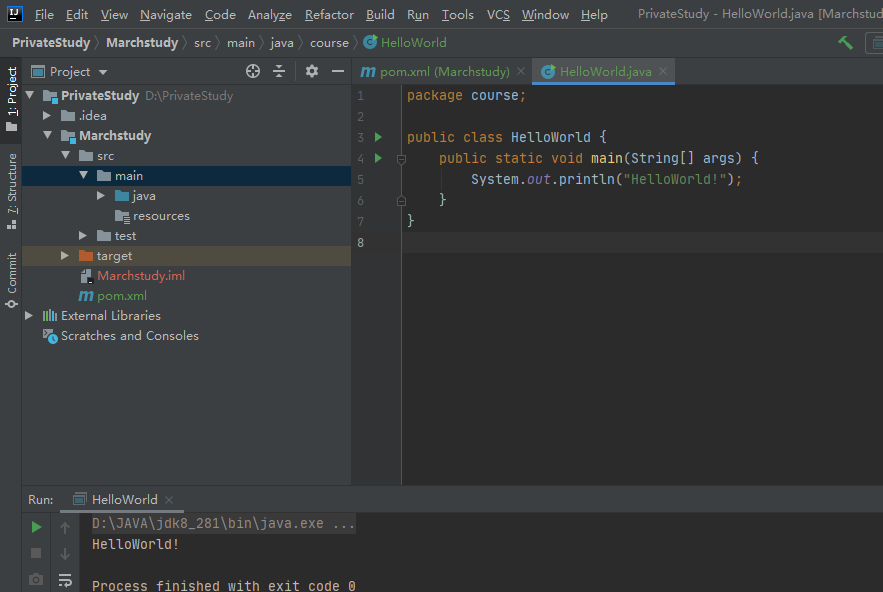
Task: Click the fold marker on main method line
Action: point(401,158)
